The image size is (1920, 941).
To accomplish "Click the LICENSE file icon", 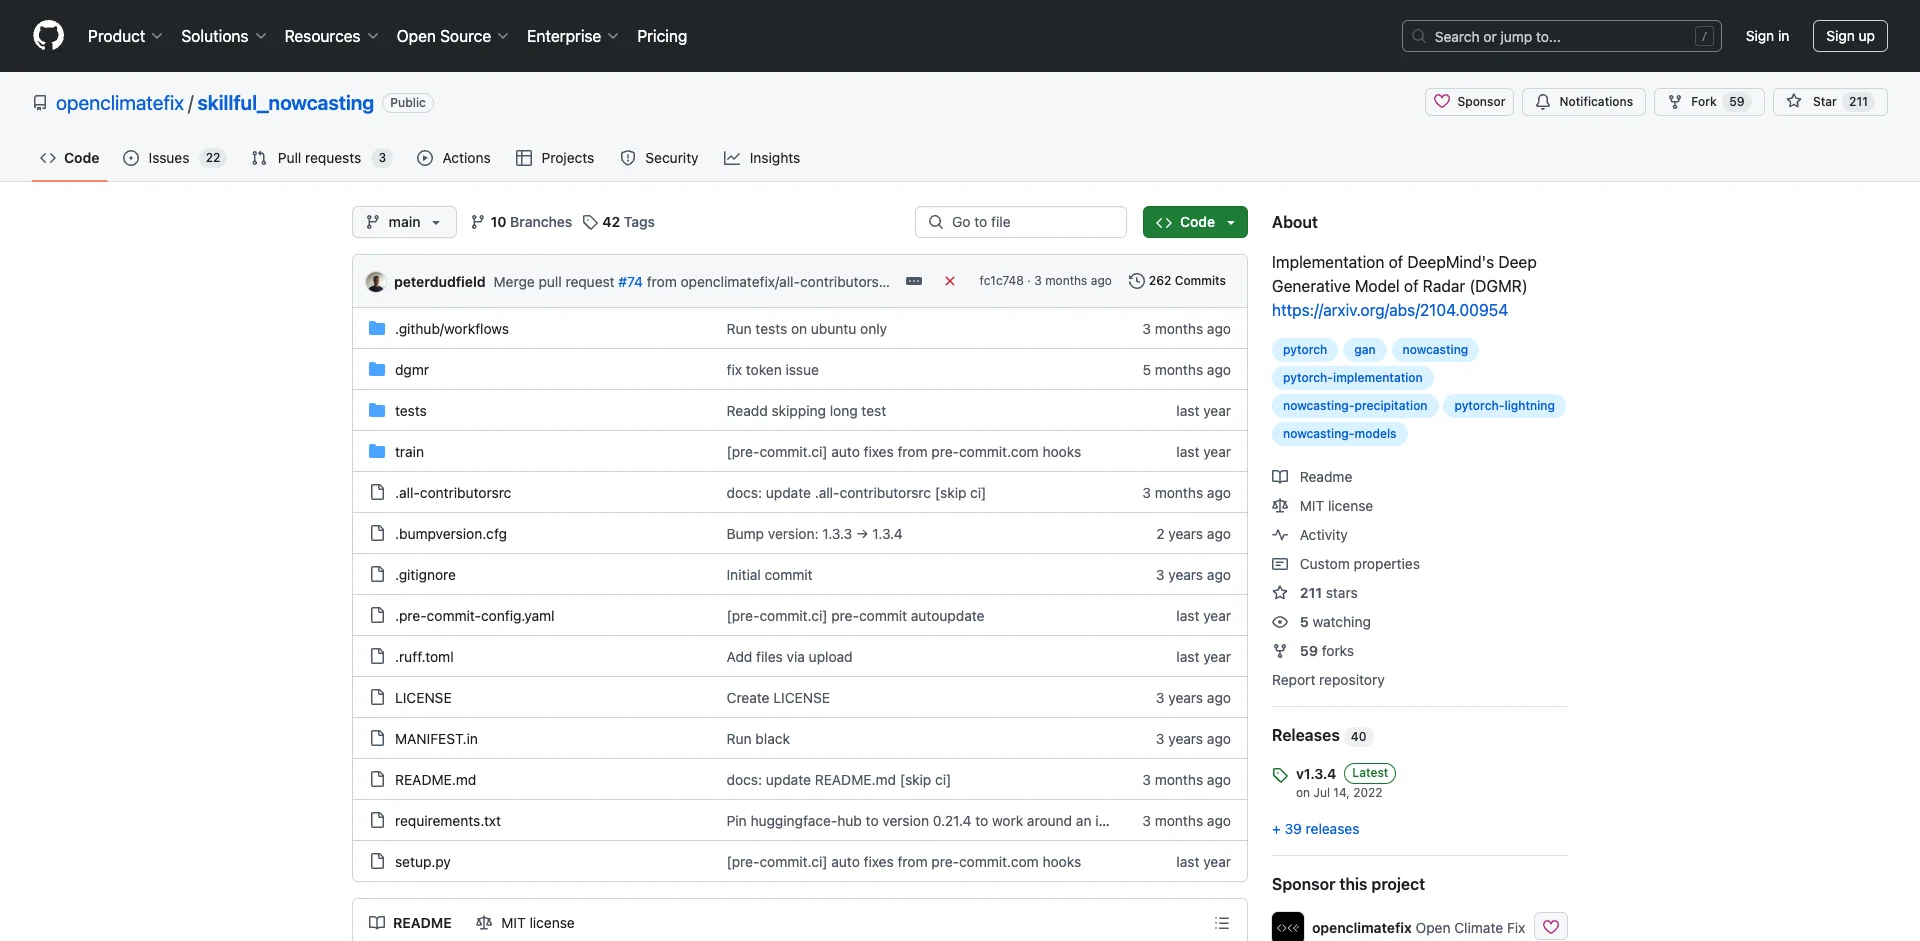I will (x=377, y=697).
